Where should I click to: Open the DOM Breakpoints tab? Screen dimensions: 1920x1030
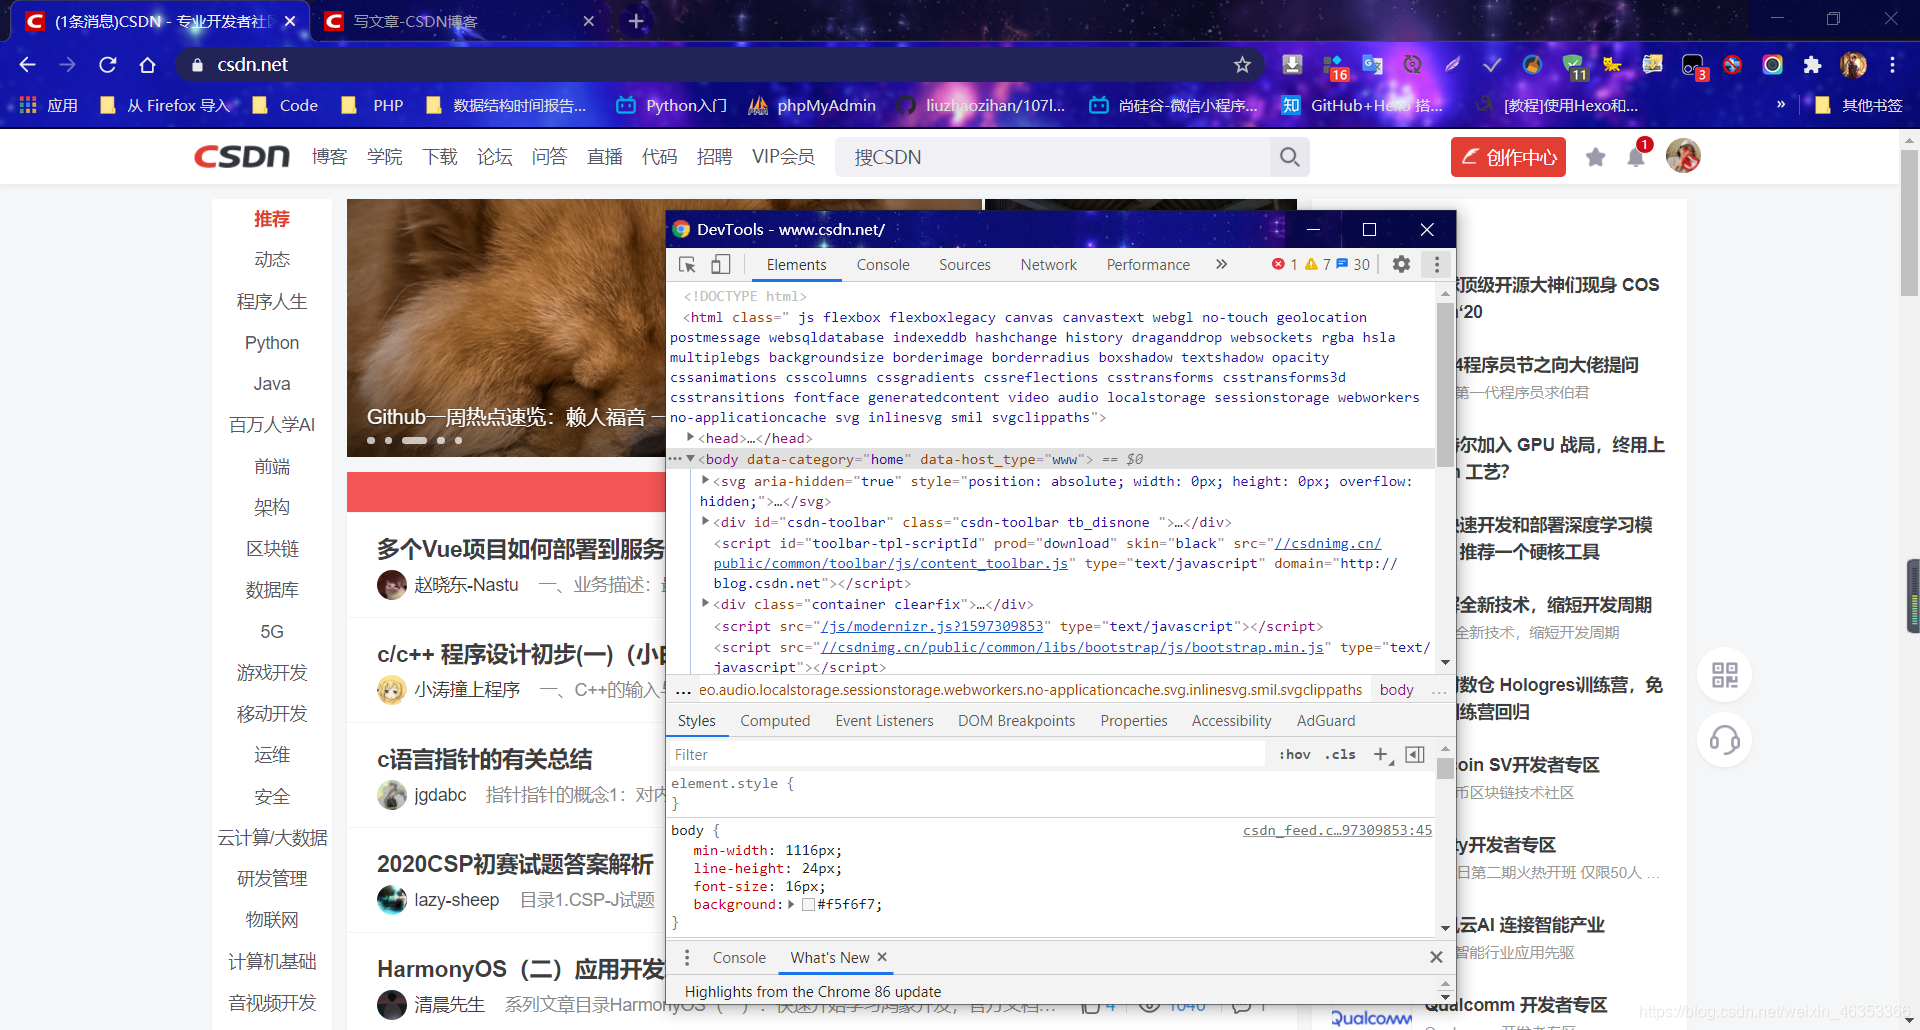point(1016,721)
